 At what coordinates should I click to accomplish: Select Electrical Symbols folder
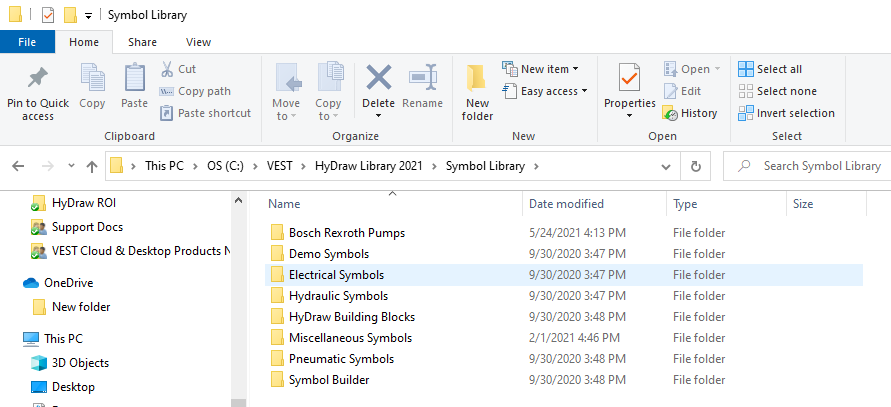564,275
